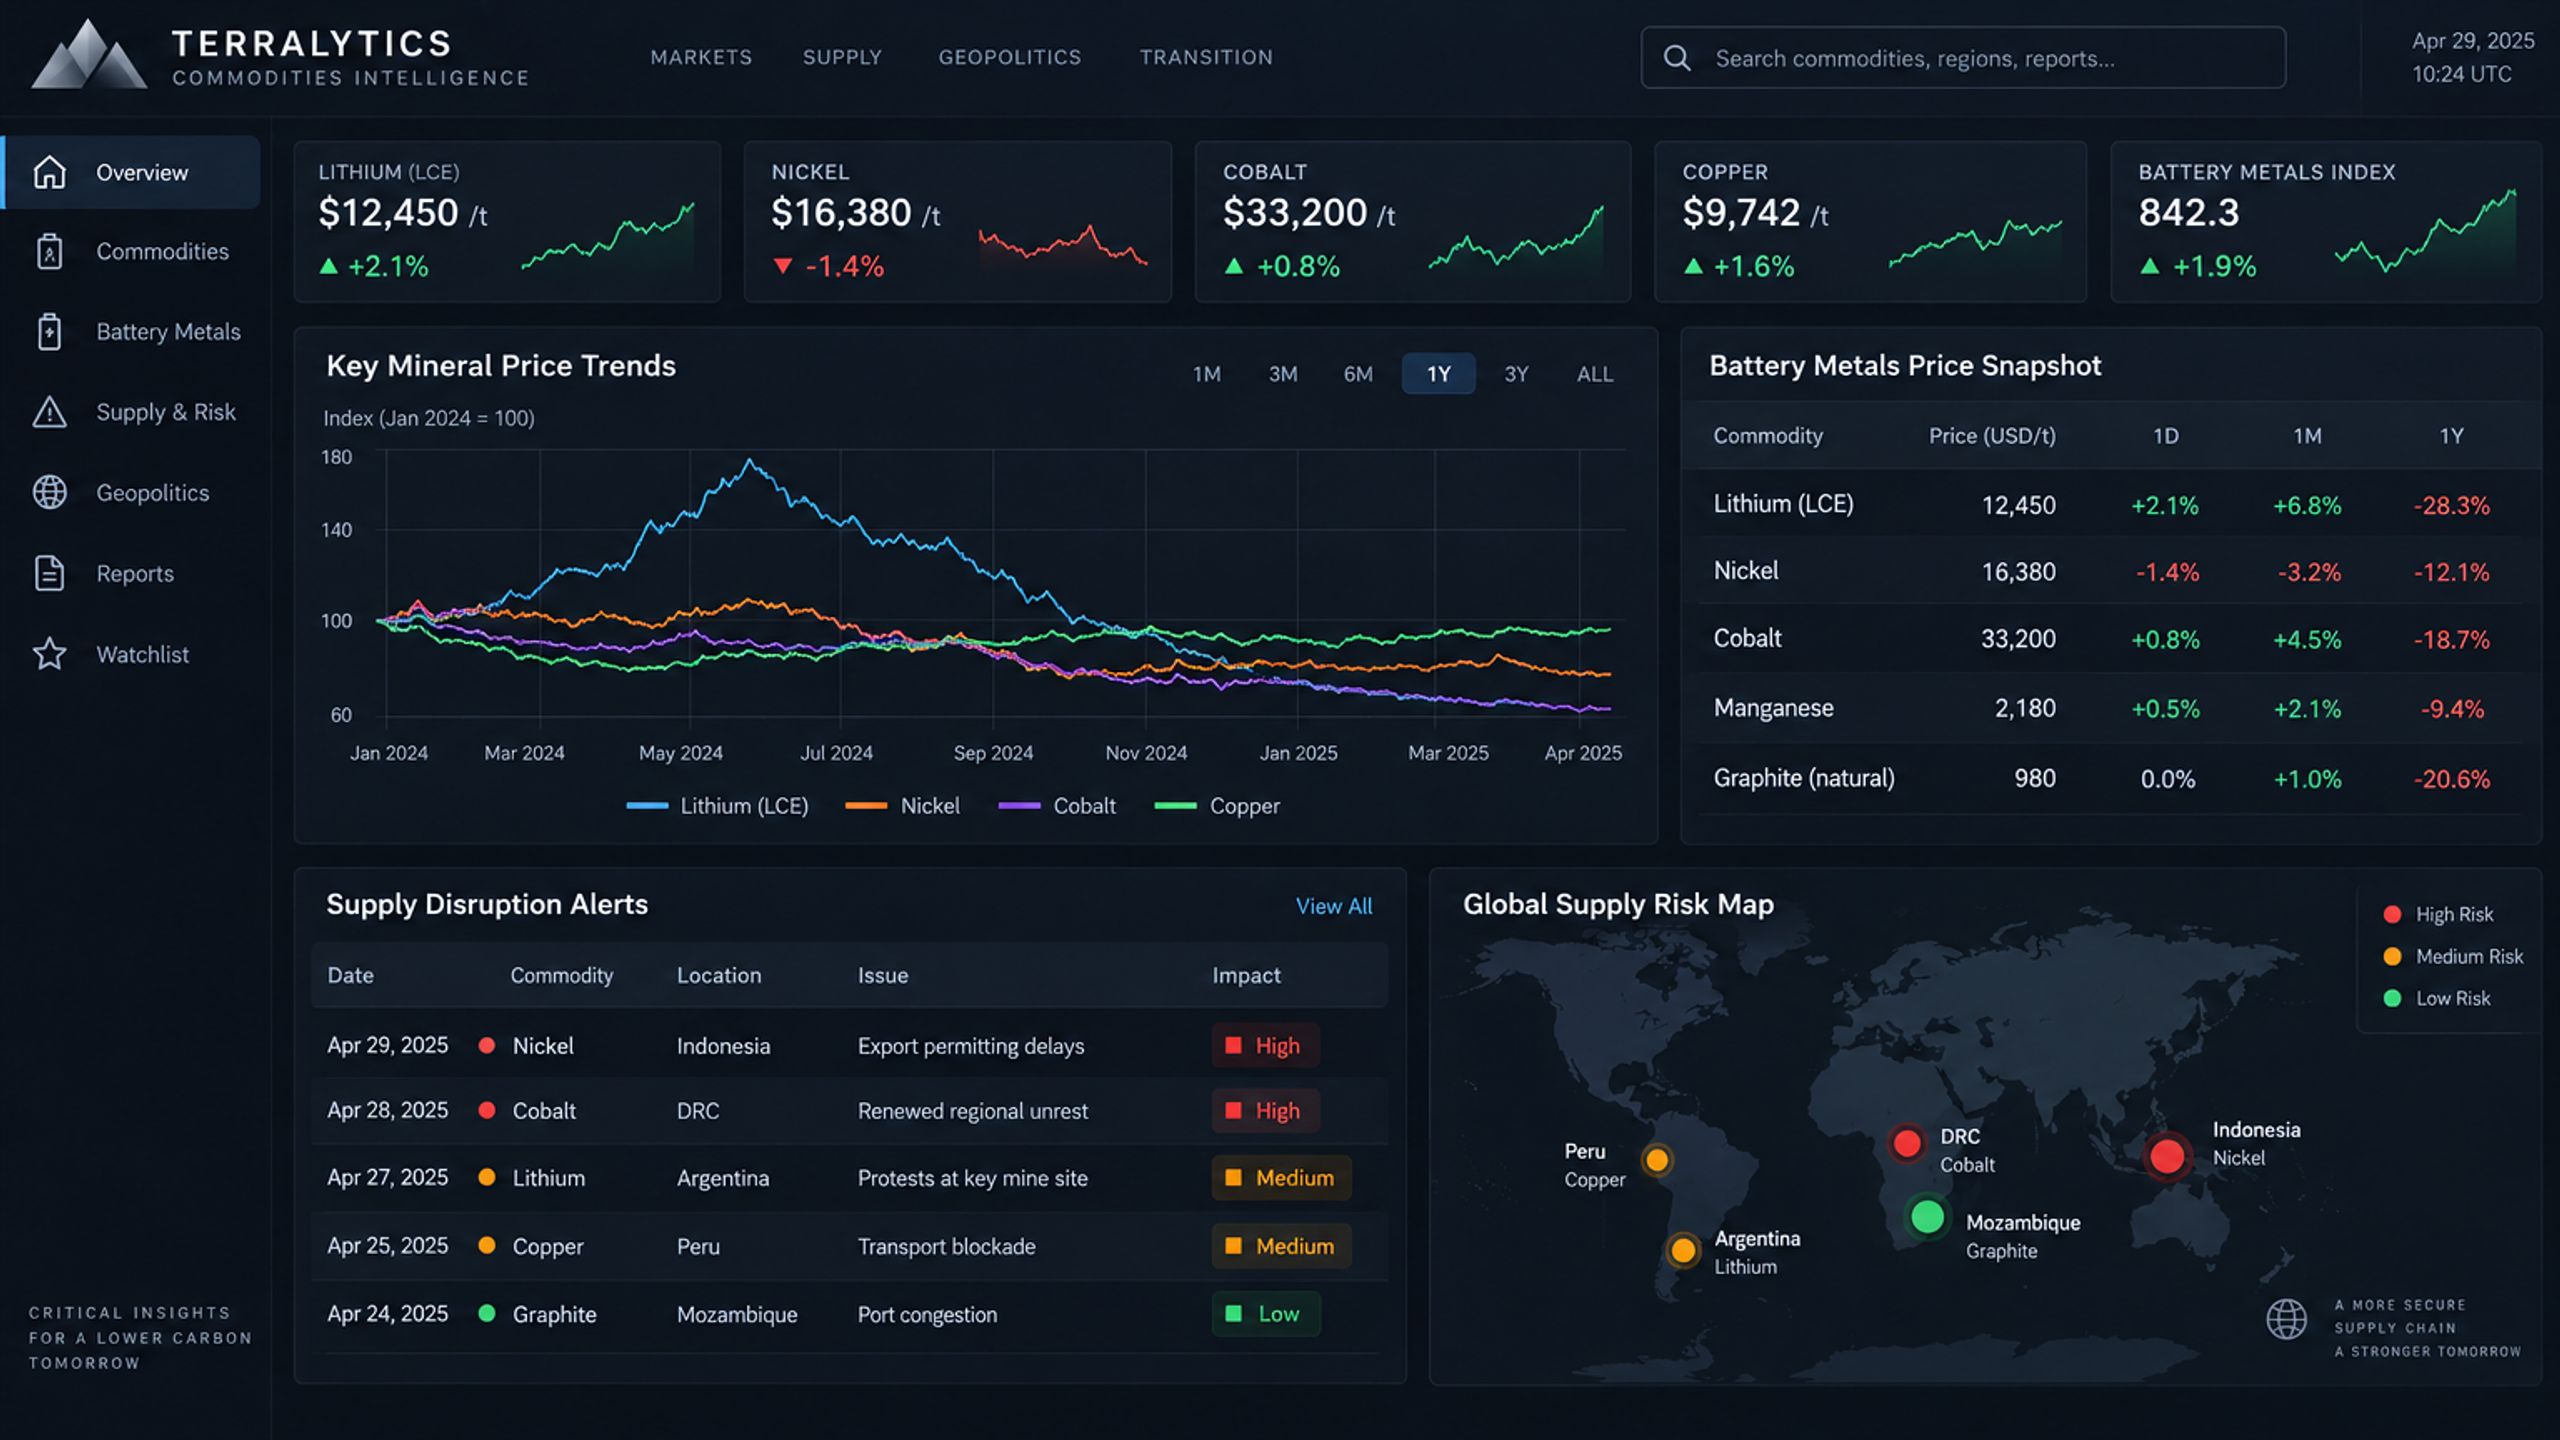This screenshot has height=1440, width=2560.
Task: Select the Apr 27, 2025 Lithium alert row
Action: coord(849,1178)
